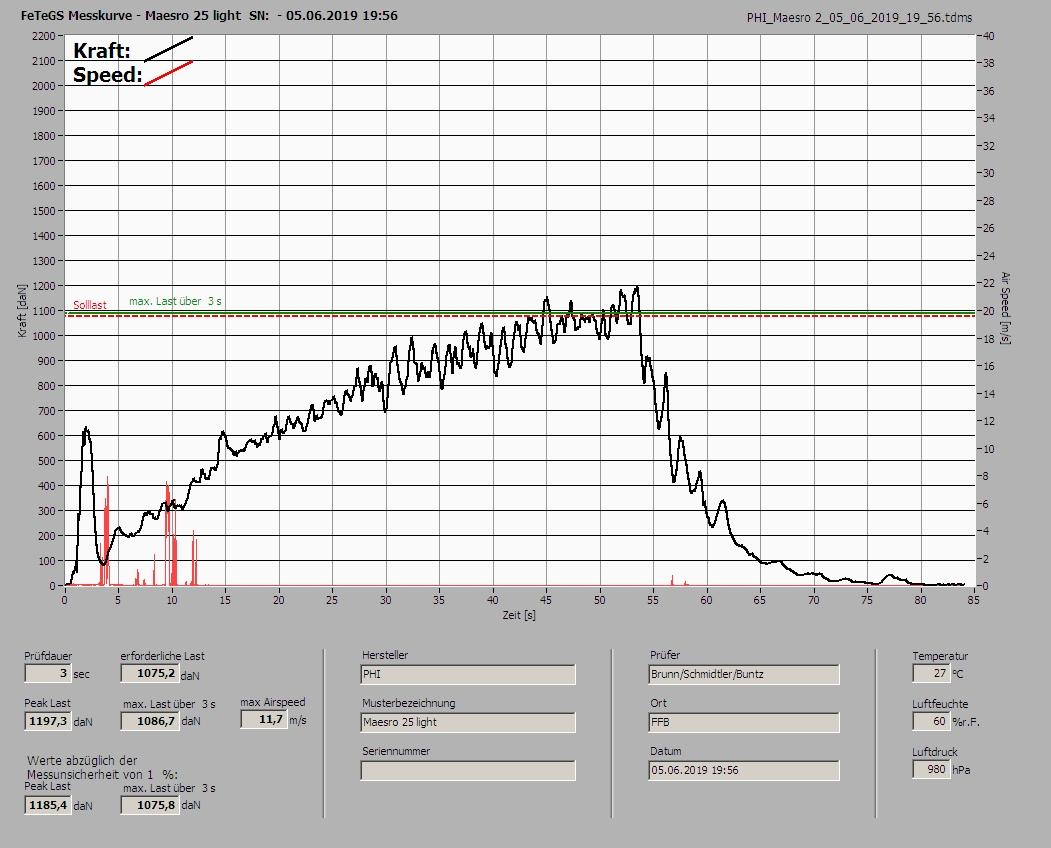Click Musterbezeichnung field Maesro 25 light

point(468,723)
